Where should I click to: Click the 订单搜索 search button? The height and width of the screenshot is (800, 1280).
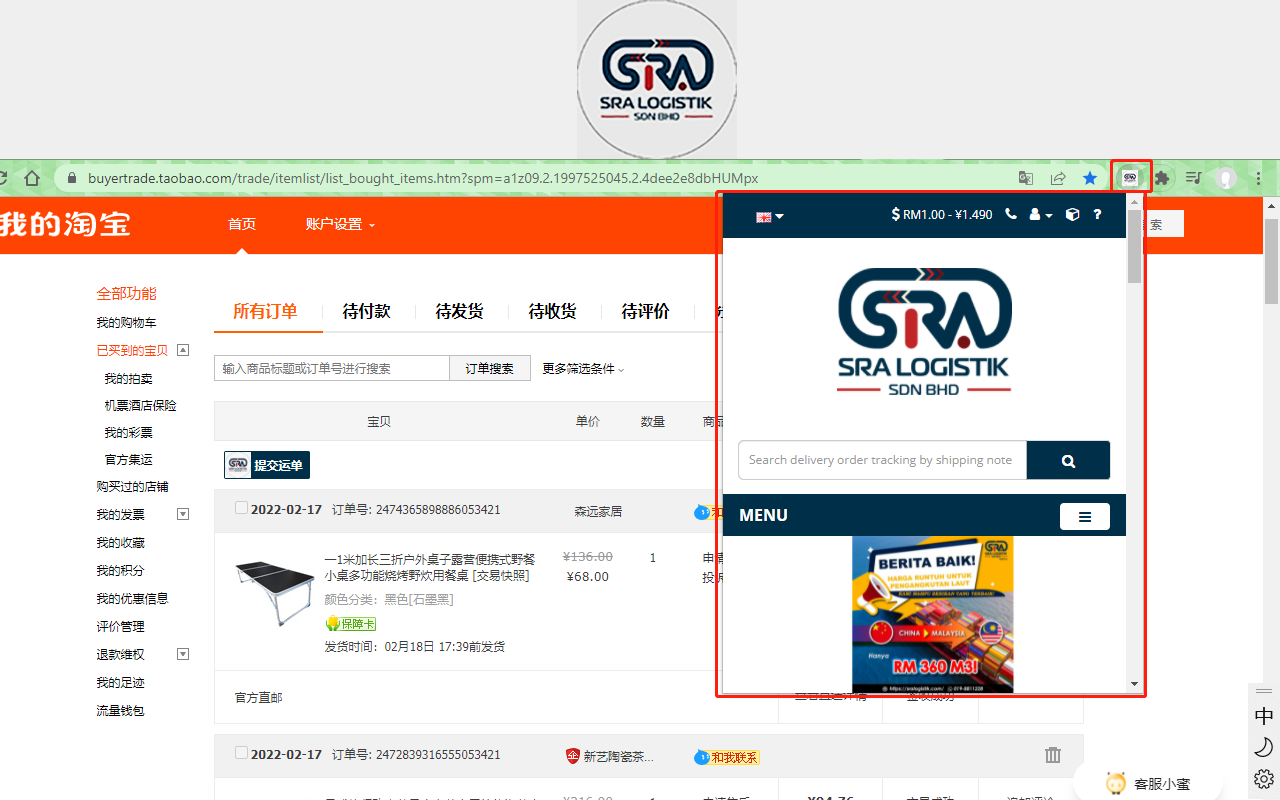coord(489,368)
